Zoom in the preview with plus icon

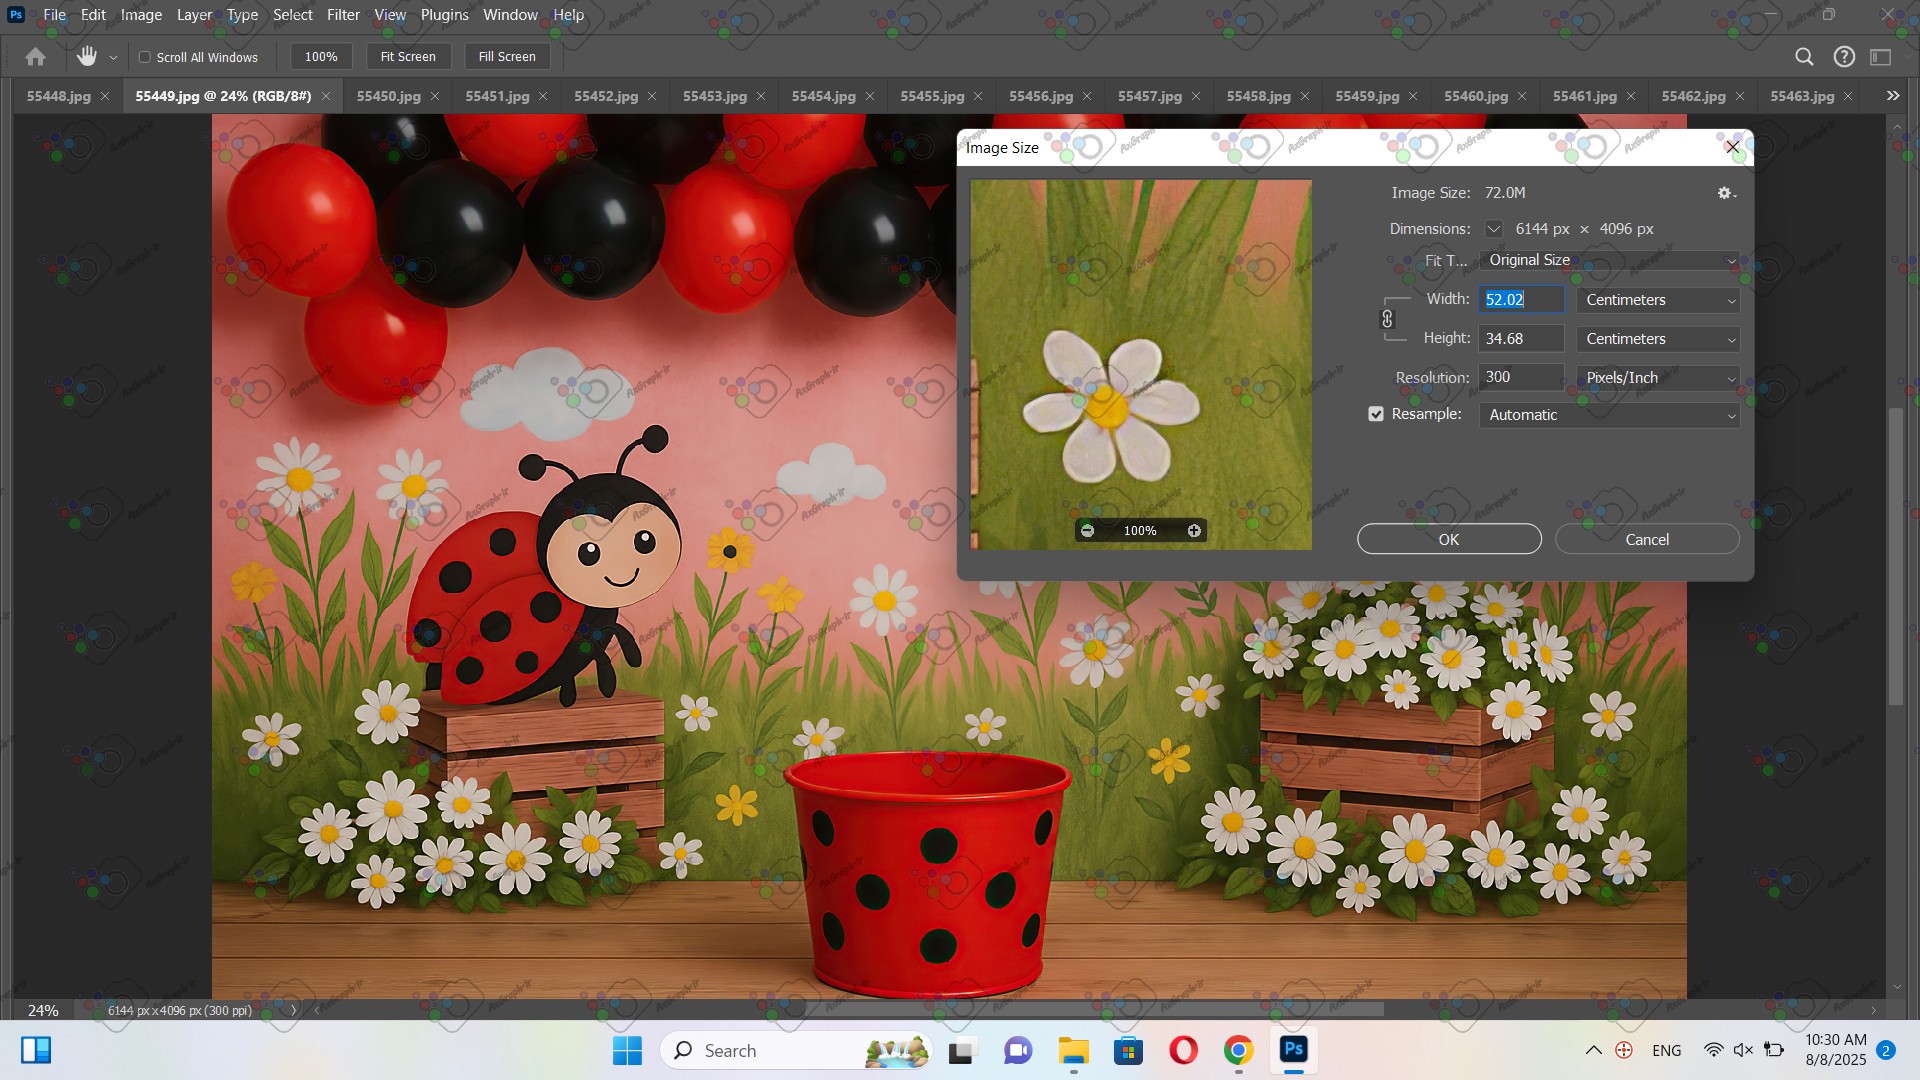click(1194, 531)
